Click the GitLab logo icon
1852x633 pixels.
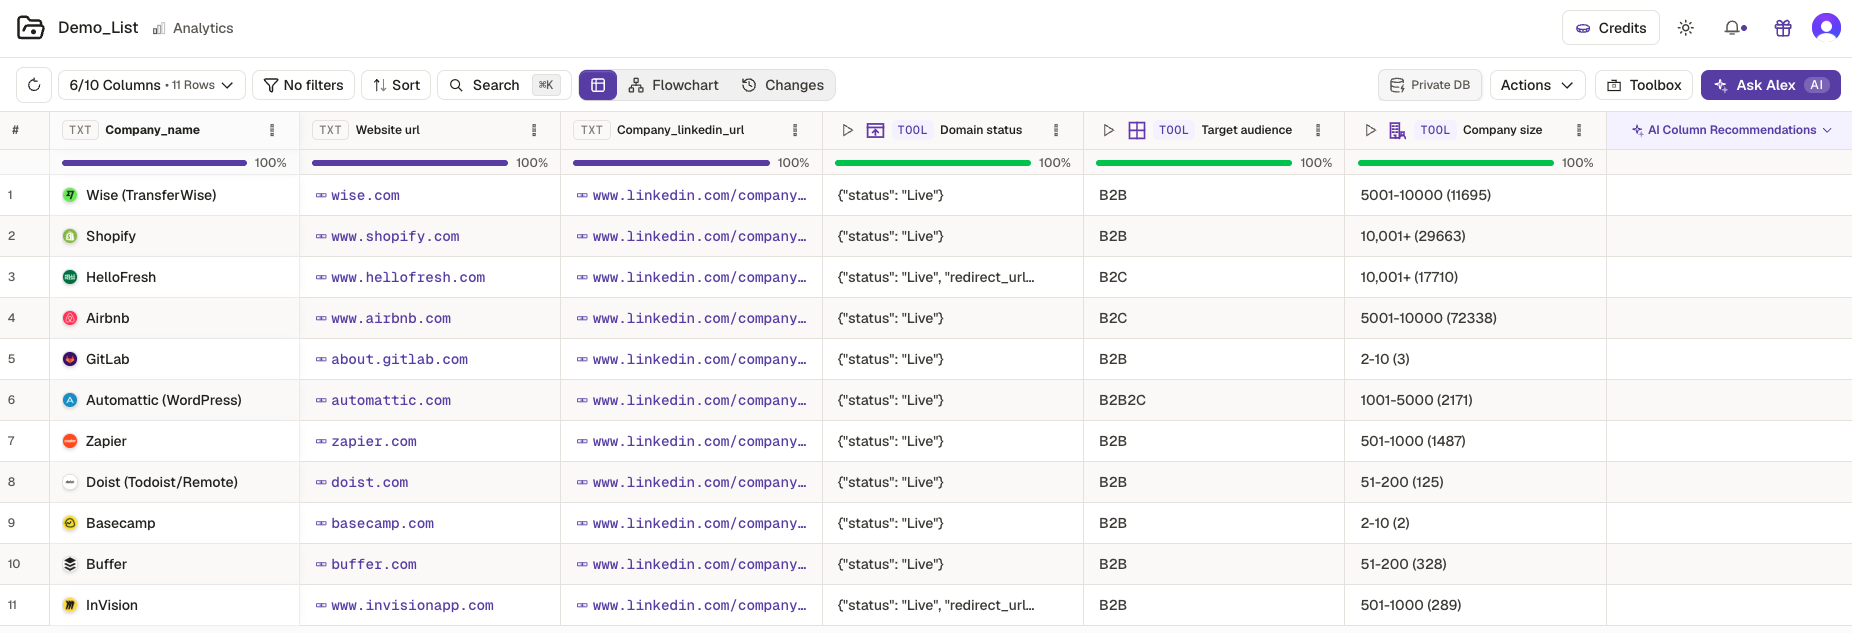tap(70, 359)
